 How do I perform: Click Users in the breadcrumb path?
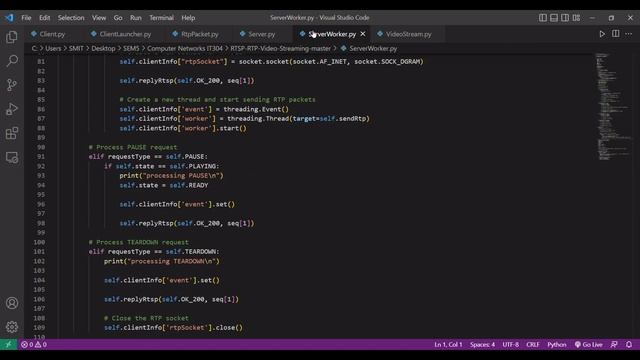click(x=53, y=49)
